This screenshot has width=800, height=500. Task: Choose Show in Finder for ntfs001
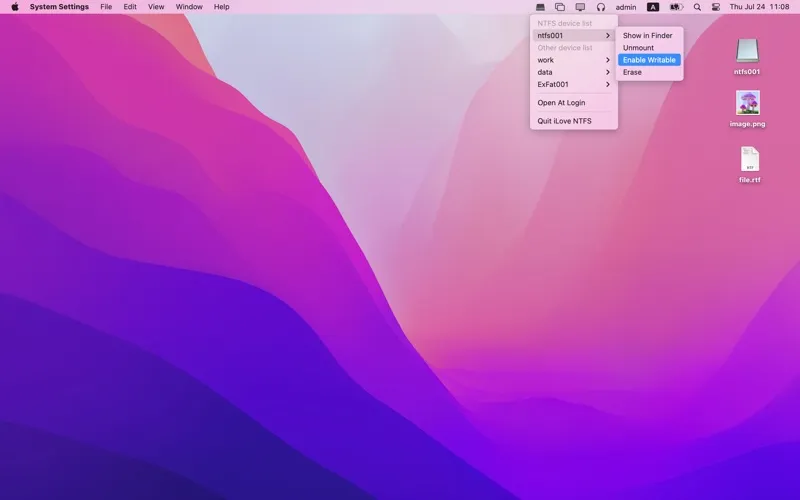click(x=649, y=35)
